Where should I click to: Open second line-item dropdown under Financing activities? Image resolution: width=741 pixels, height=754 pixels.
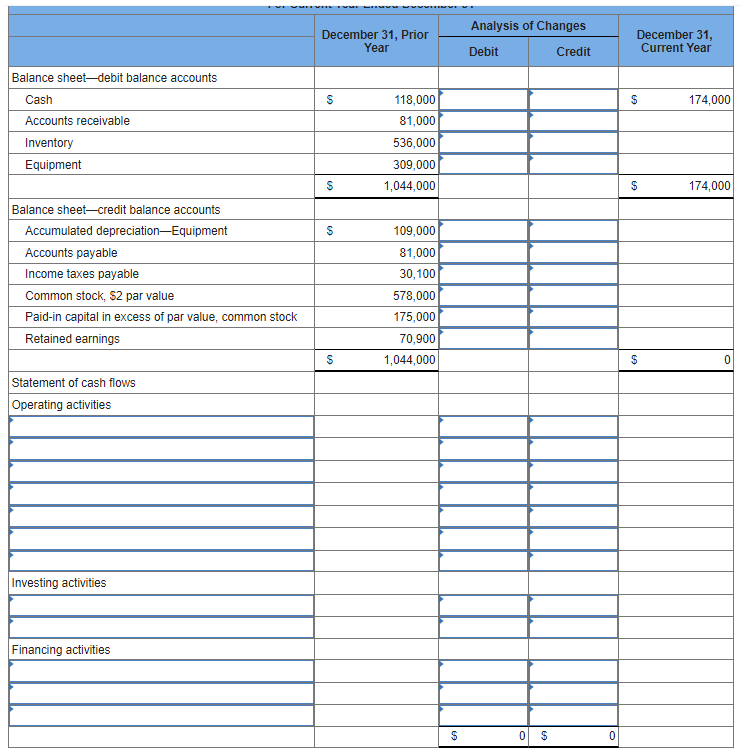point(161,693)
